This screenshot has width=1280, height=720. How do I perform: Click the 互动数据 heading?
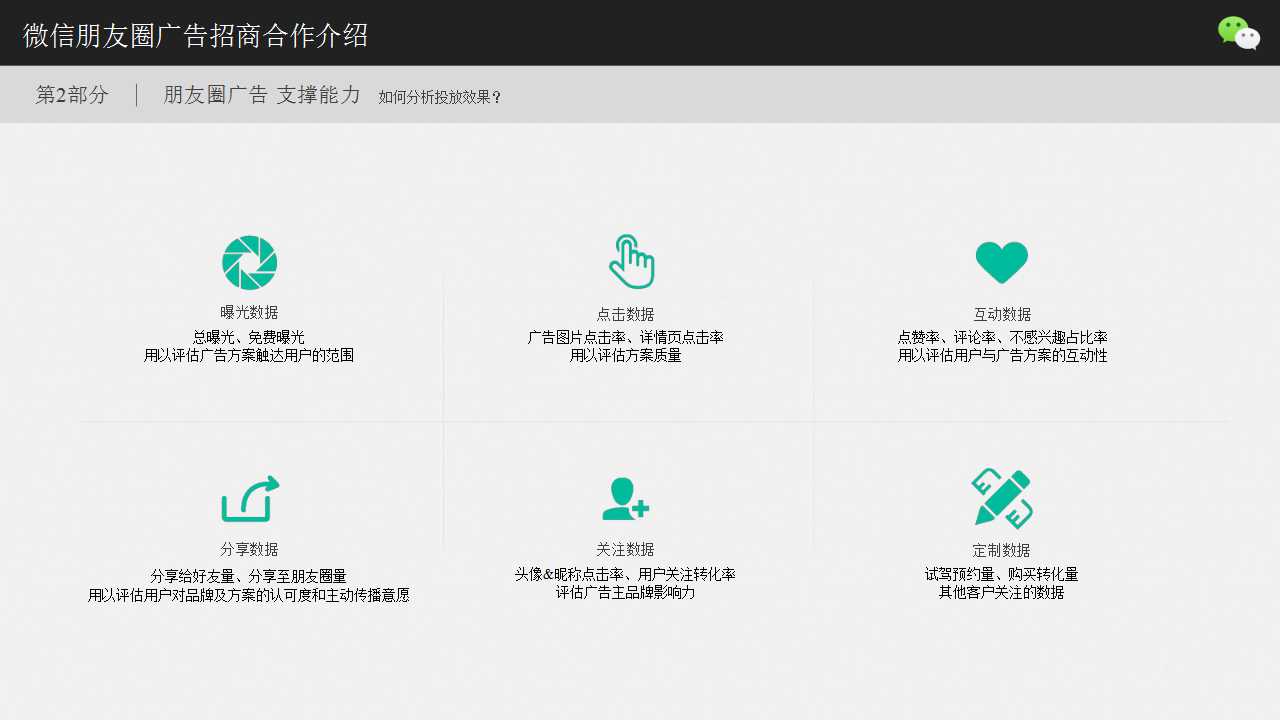1002,313
